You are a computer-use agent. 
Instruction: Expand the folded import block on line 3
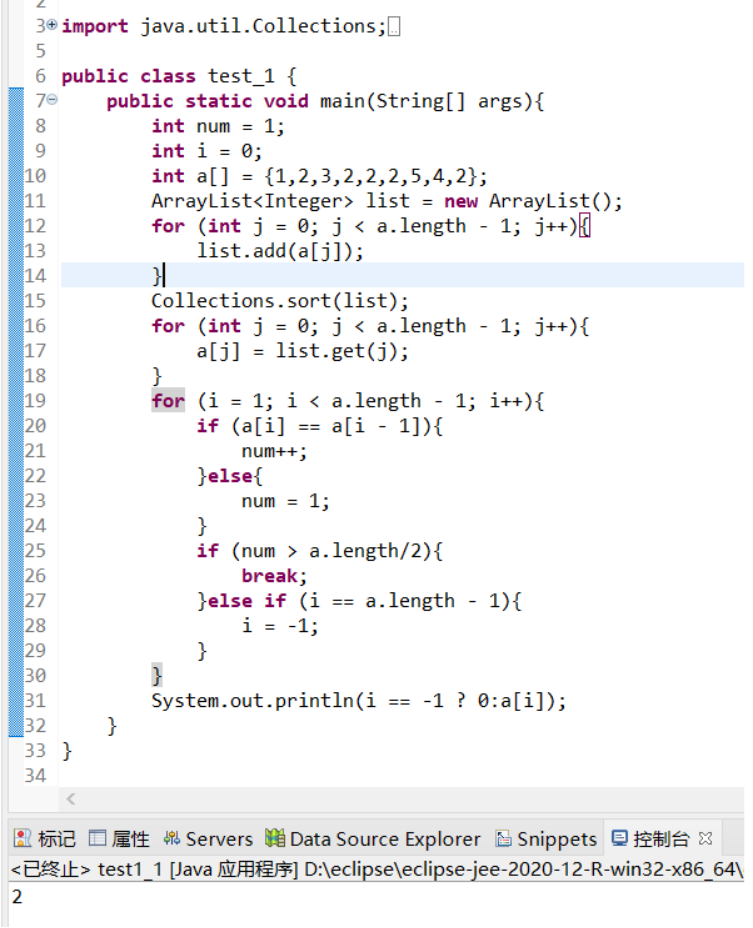(x=52, y=25)
